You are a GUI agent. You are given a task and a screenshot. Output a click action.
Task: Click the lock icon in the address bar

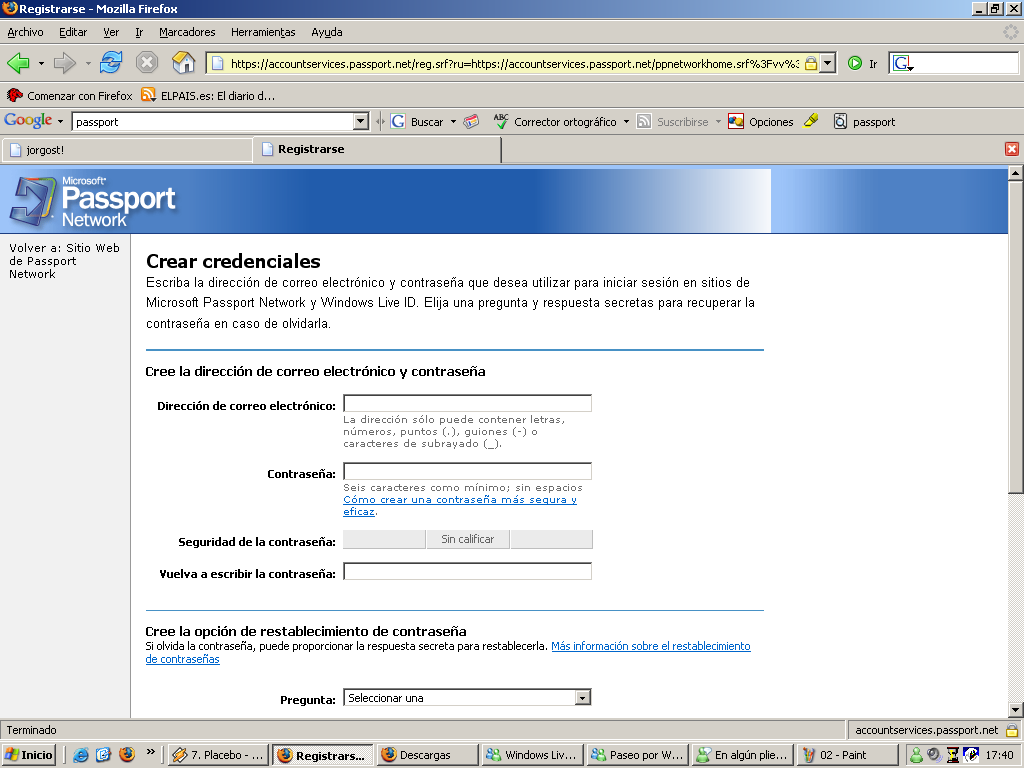[x=810, y=63]
